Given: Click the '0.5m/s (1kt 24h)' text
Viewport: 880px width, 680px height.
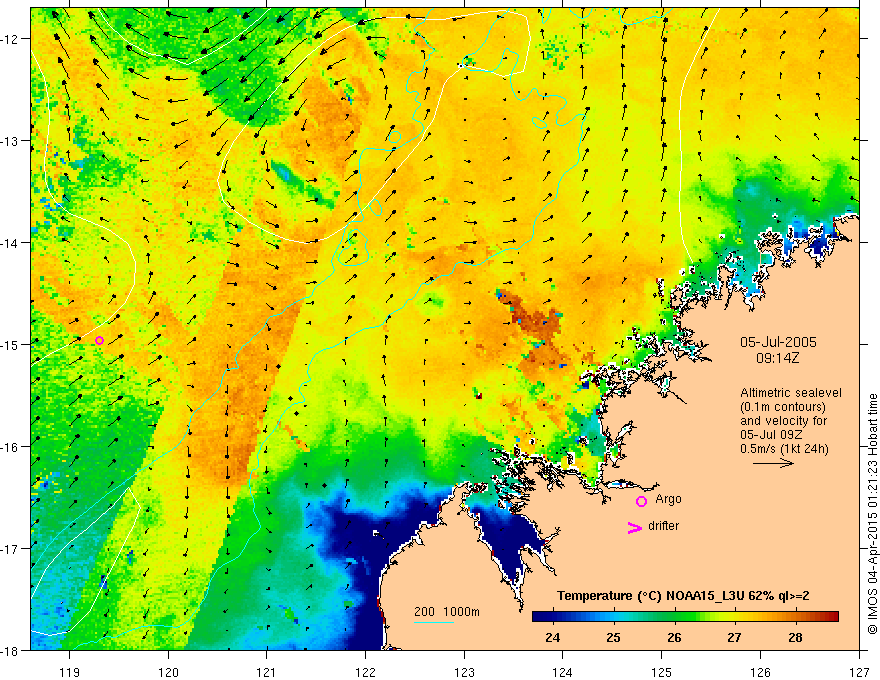Looking at the screenshot, I should point(784,449).
